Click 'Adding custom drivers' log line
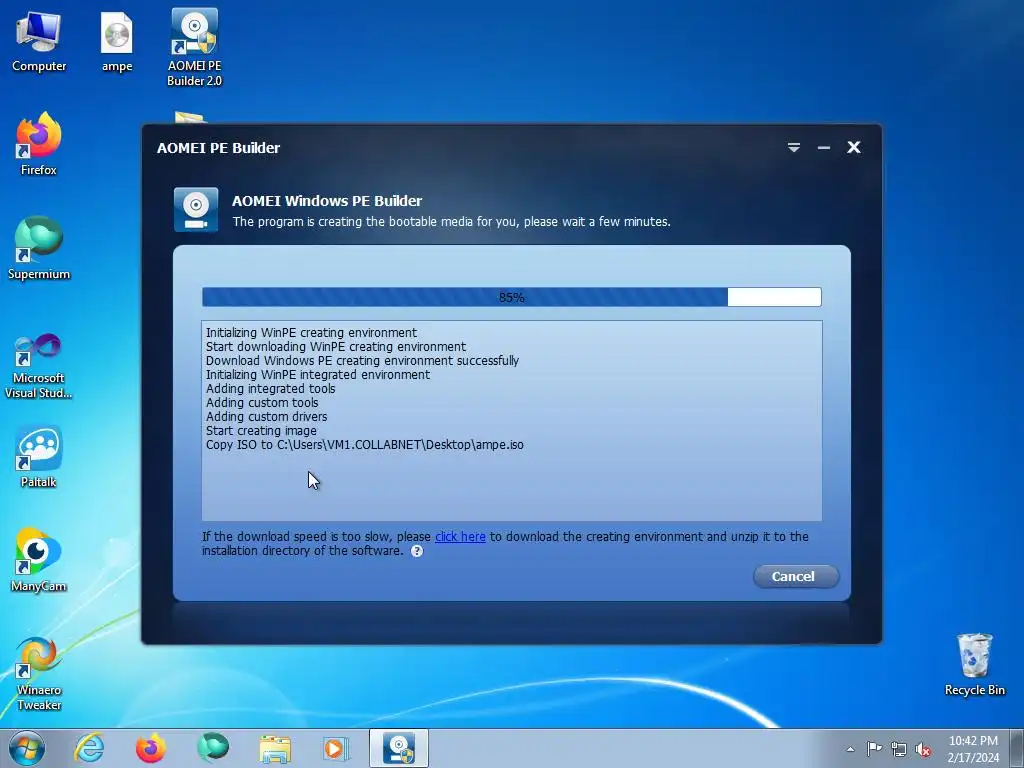The image size is (1024, 768). pyautogui.click(x=266, y=417)
